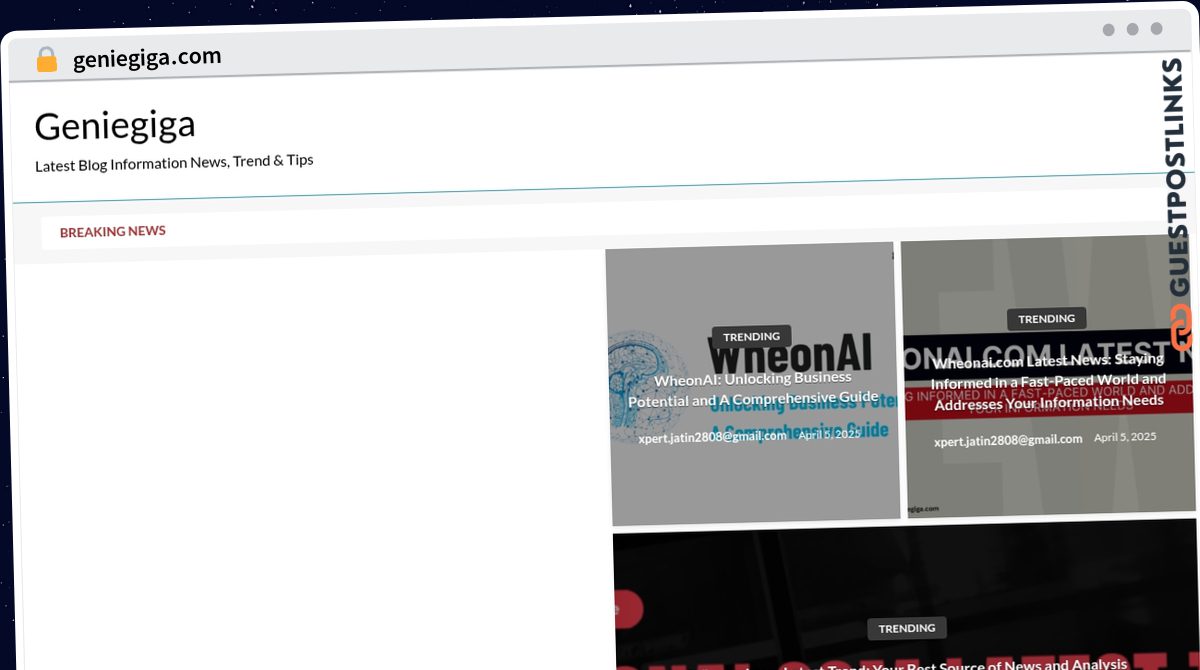The width and height of the screenshot is (1200, 670).
Task: Open the Geniegiga site title
Action: coord(115,126)
